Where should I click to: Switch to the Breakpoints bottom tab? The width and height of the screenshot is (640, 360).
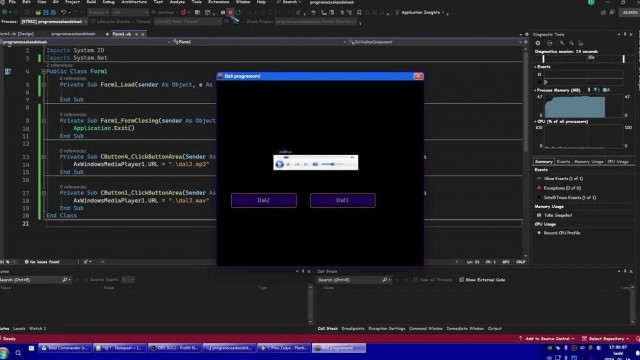tap(353, 329)
